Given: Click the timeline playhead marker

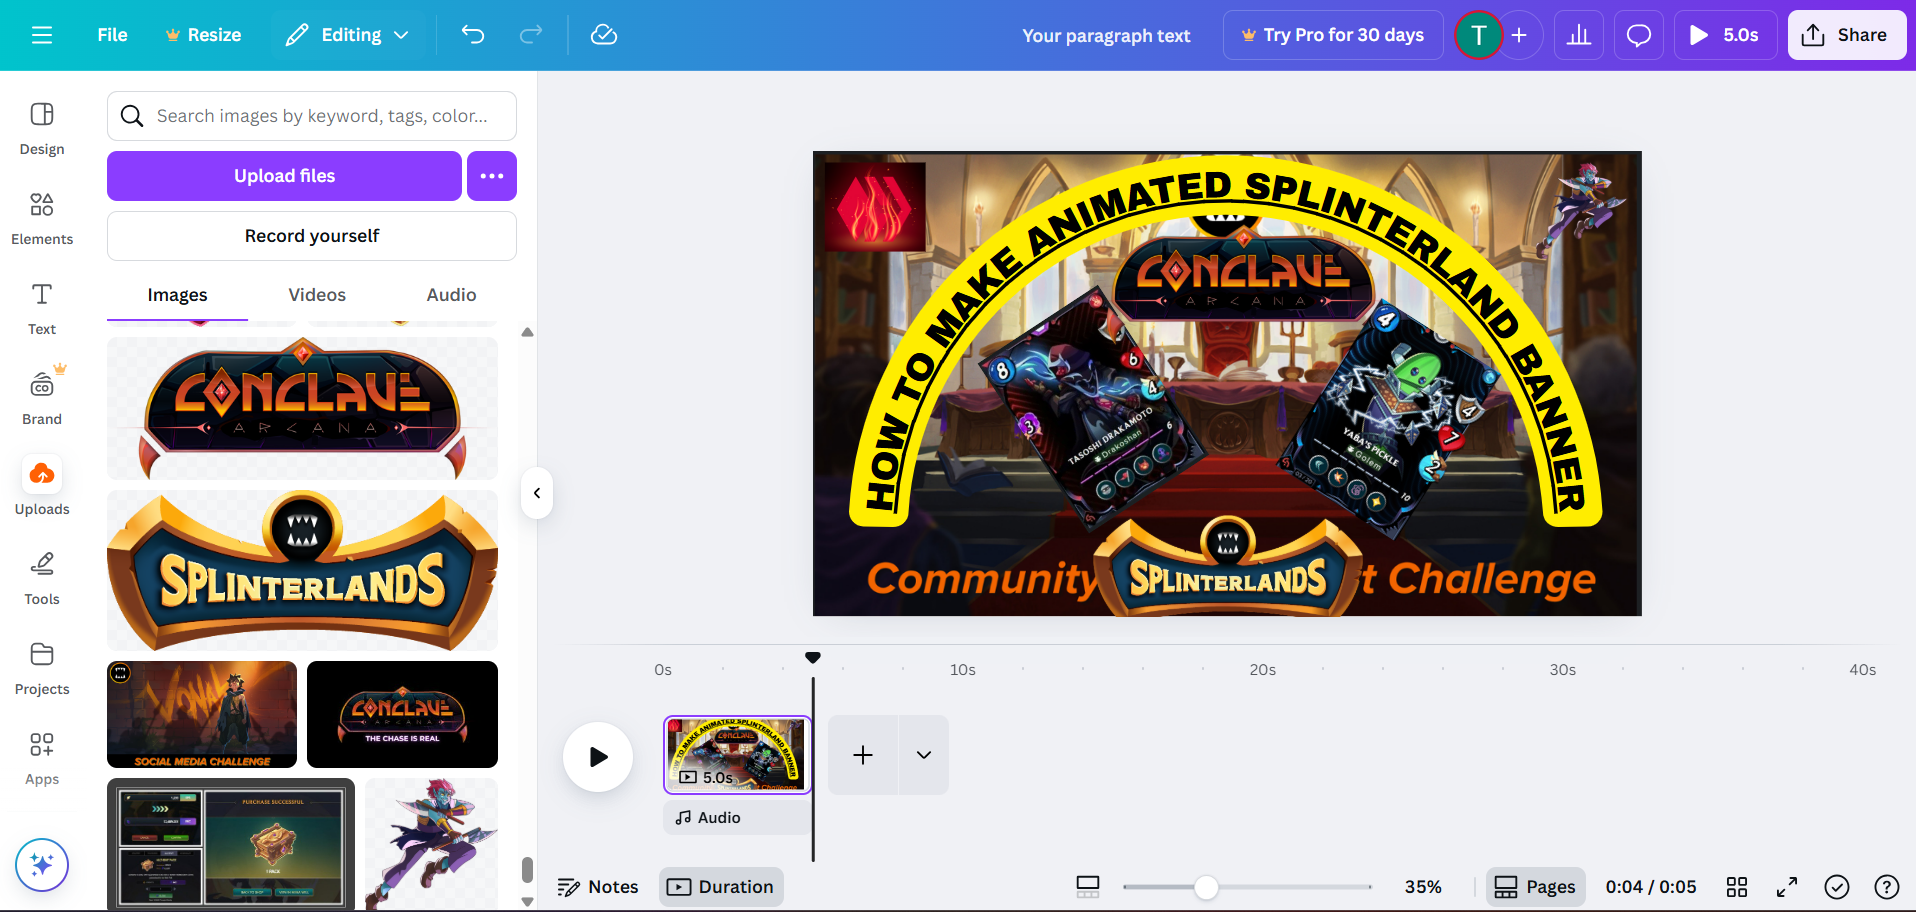Looking at the screenshot, I should tap(813, 658).
